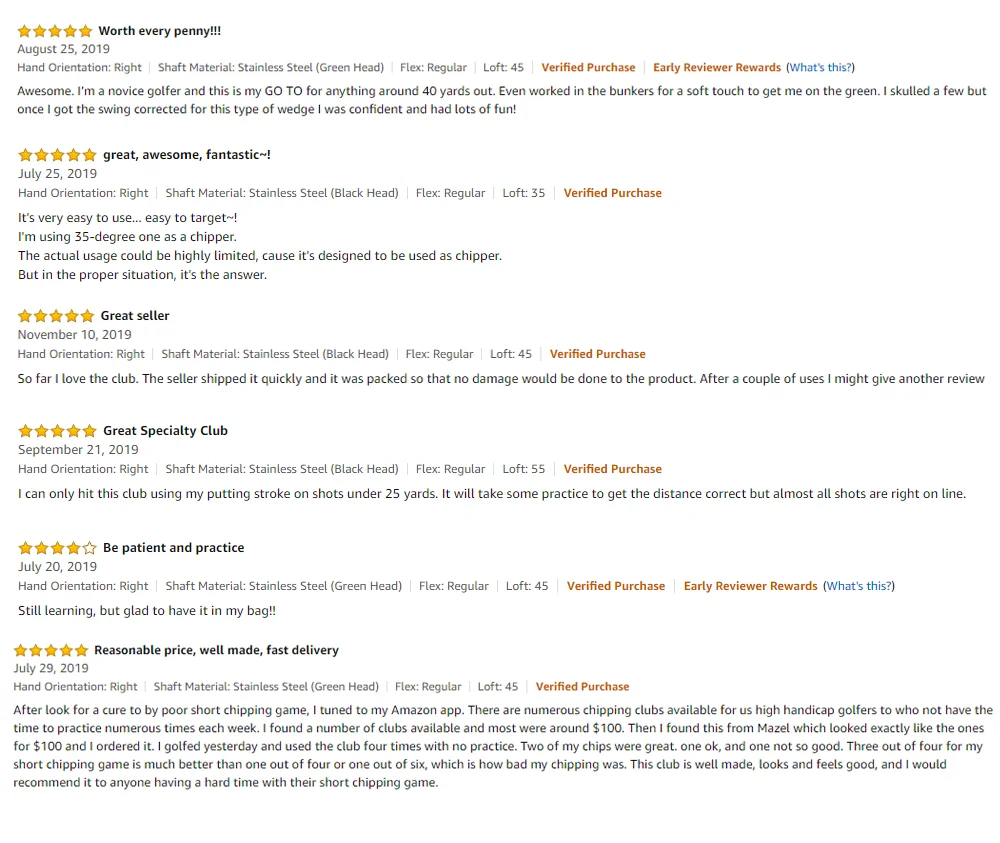This screenshot has height=843, width=1000.
Task: Open 'Reasonable price, well made, fast delivery' title
Action: coord(216,650)
